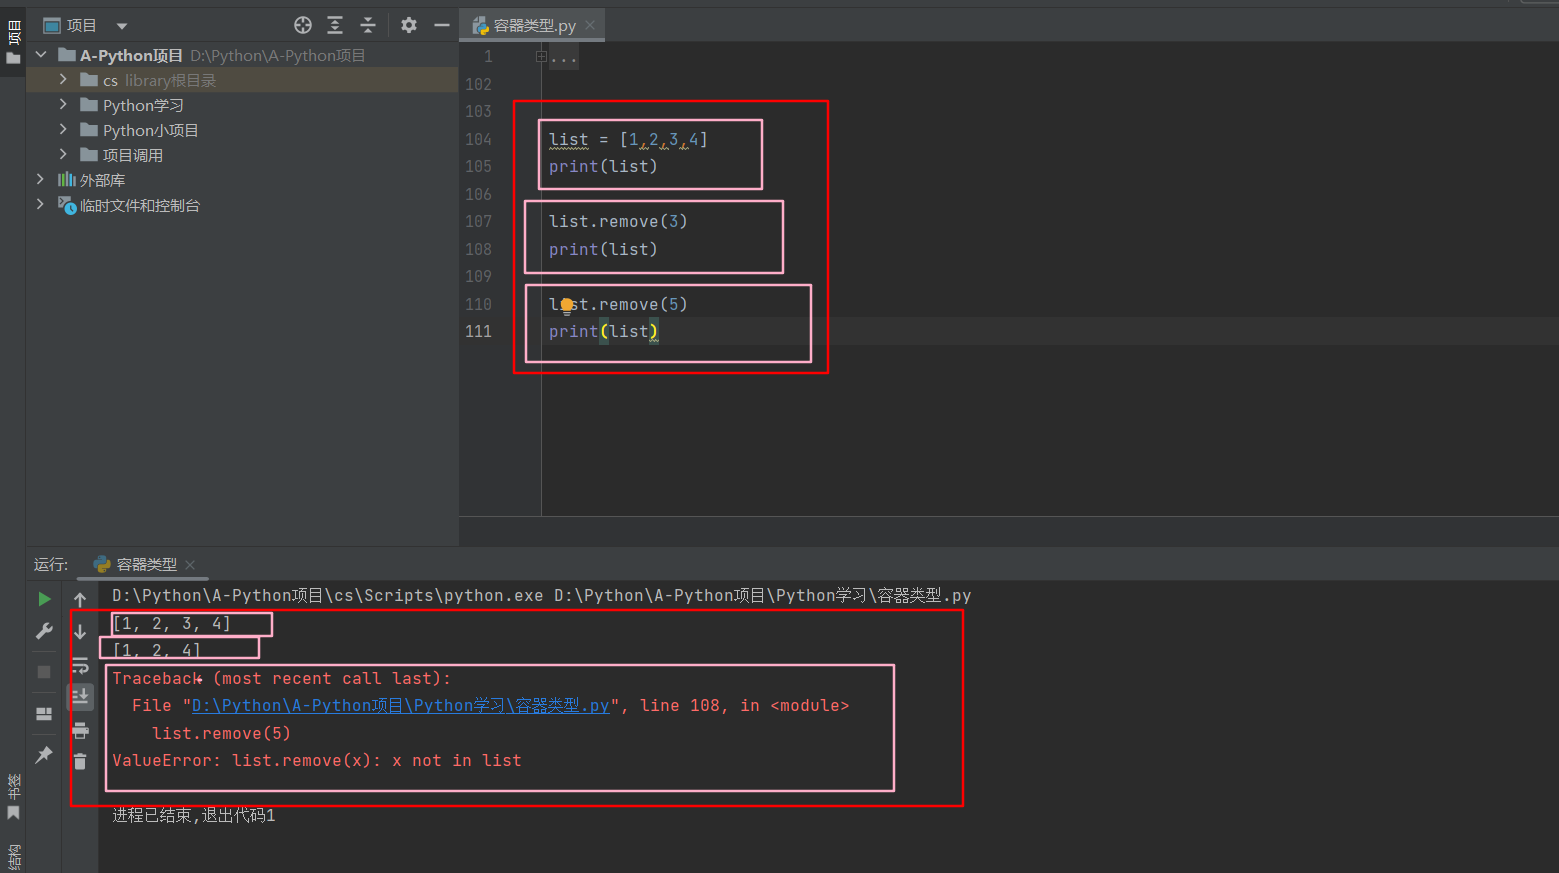Viewport: 1559px width, 873px height.
Task: Click the wrench icon in run panel
Action: pos(44,631)
